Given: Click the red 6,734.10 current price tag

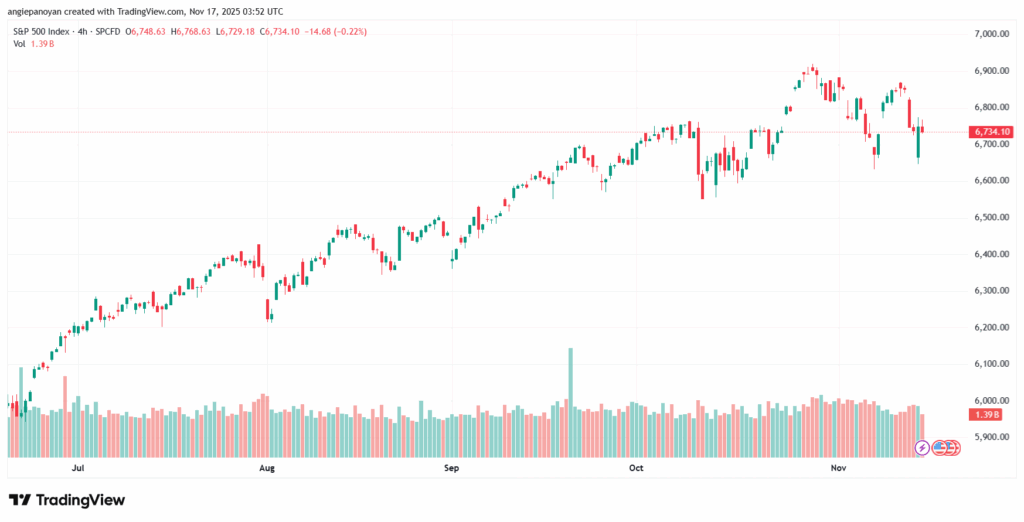Looking at the screenshot, I should click(990, 132).
